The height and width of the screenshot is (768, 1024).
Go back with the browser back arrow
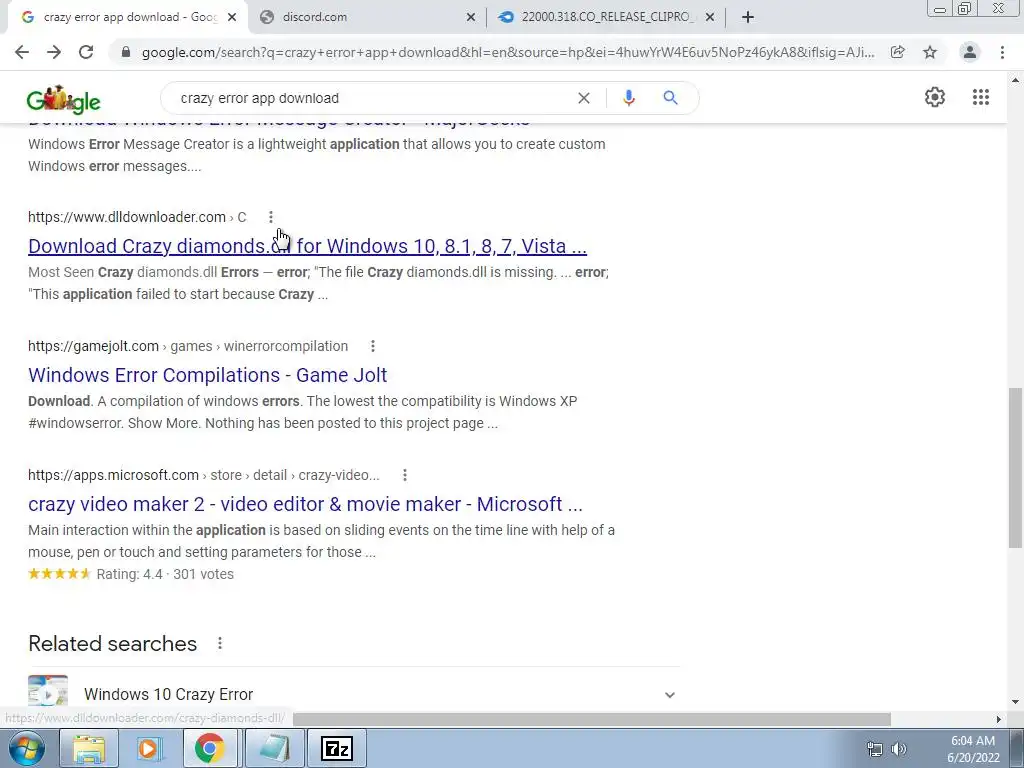(x=22, y=52)
